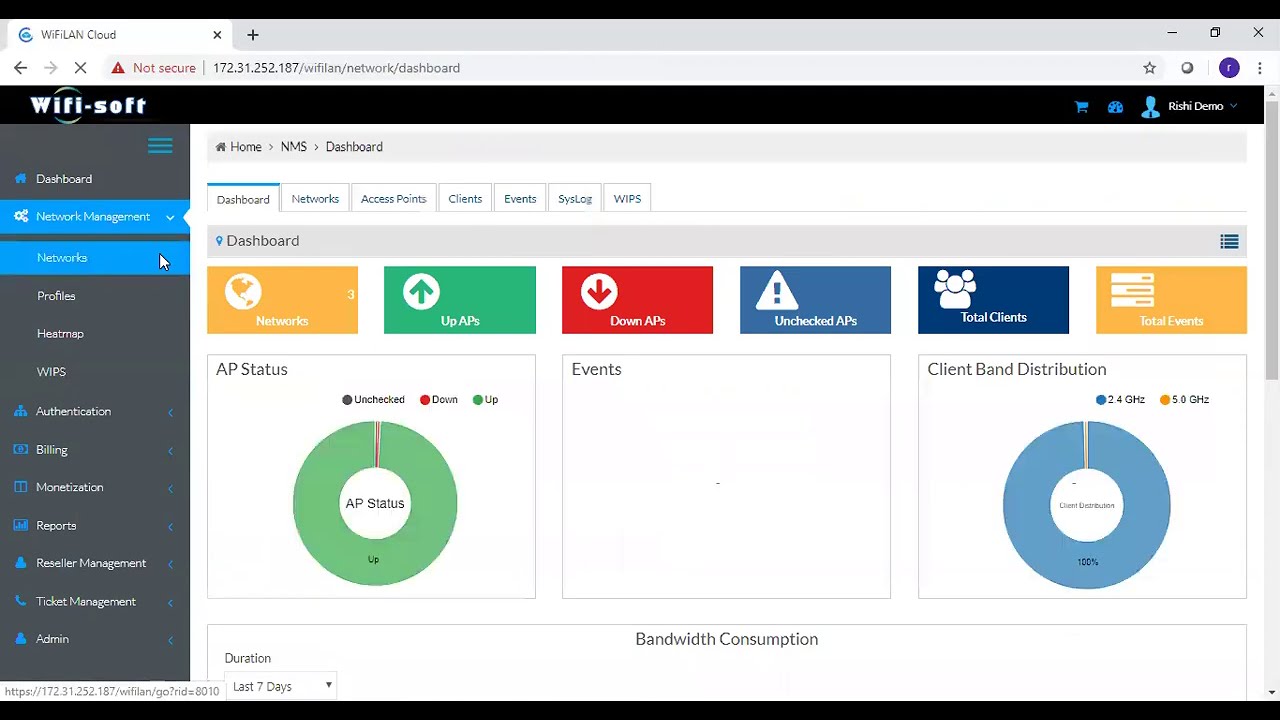Open the red Down APs tile
1280x720 pixels.
click(x=637, y=300)
